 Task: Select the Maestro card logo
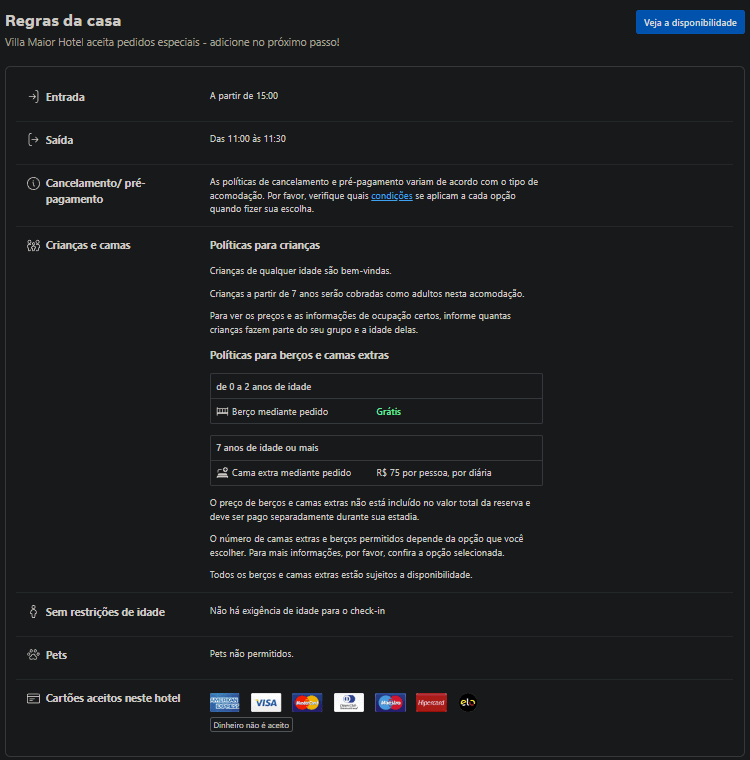pyautogui.click(x=390, y=703)
